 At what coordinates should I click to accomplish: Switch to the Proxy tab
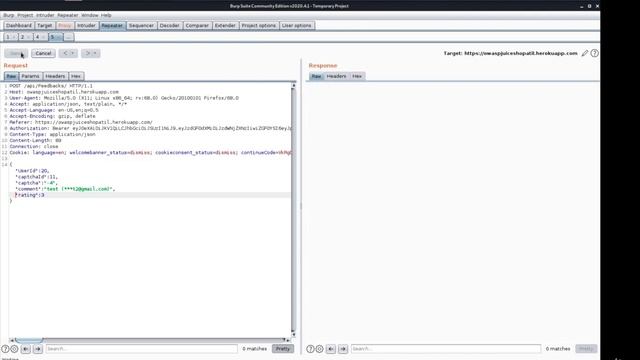[x=64, y=25]
